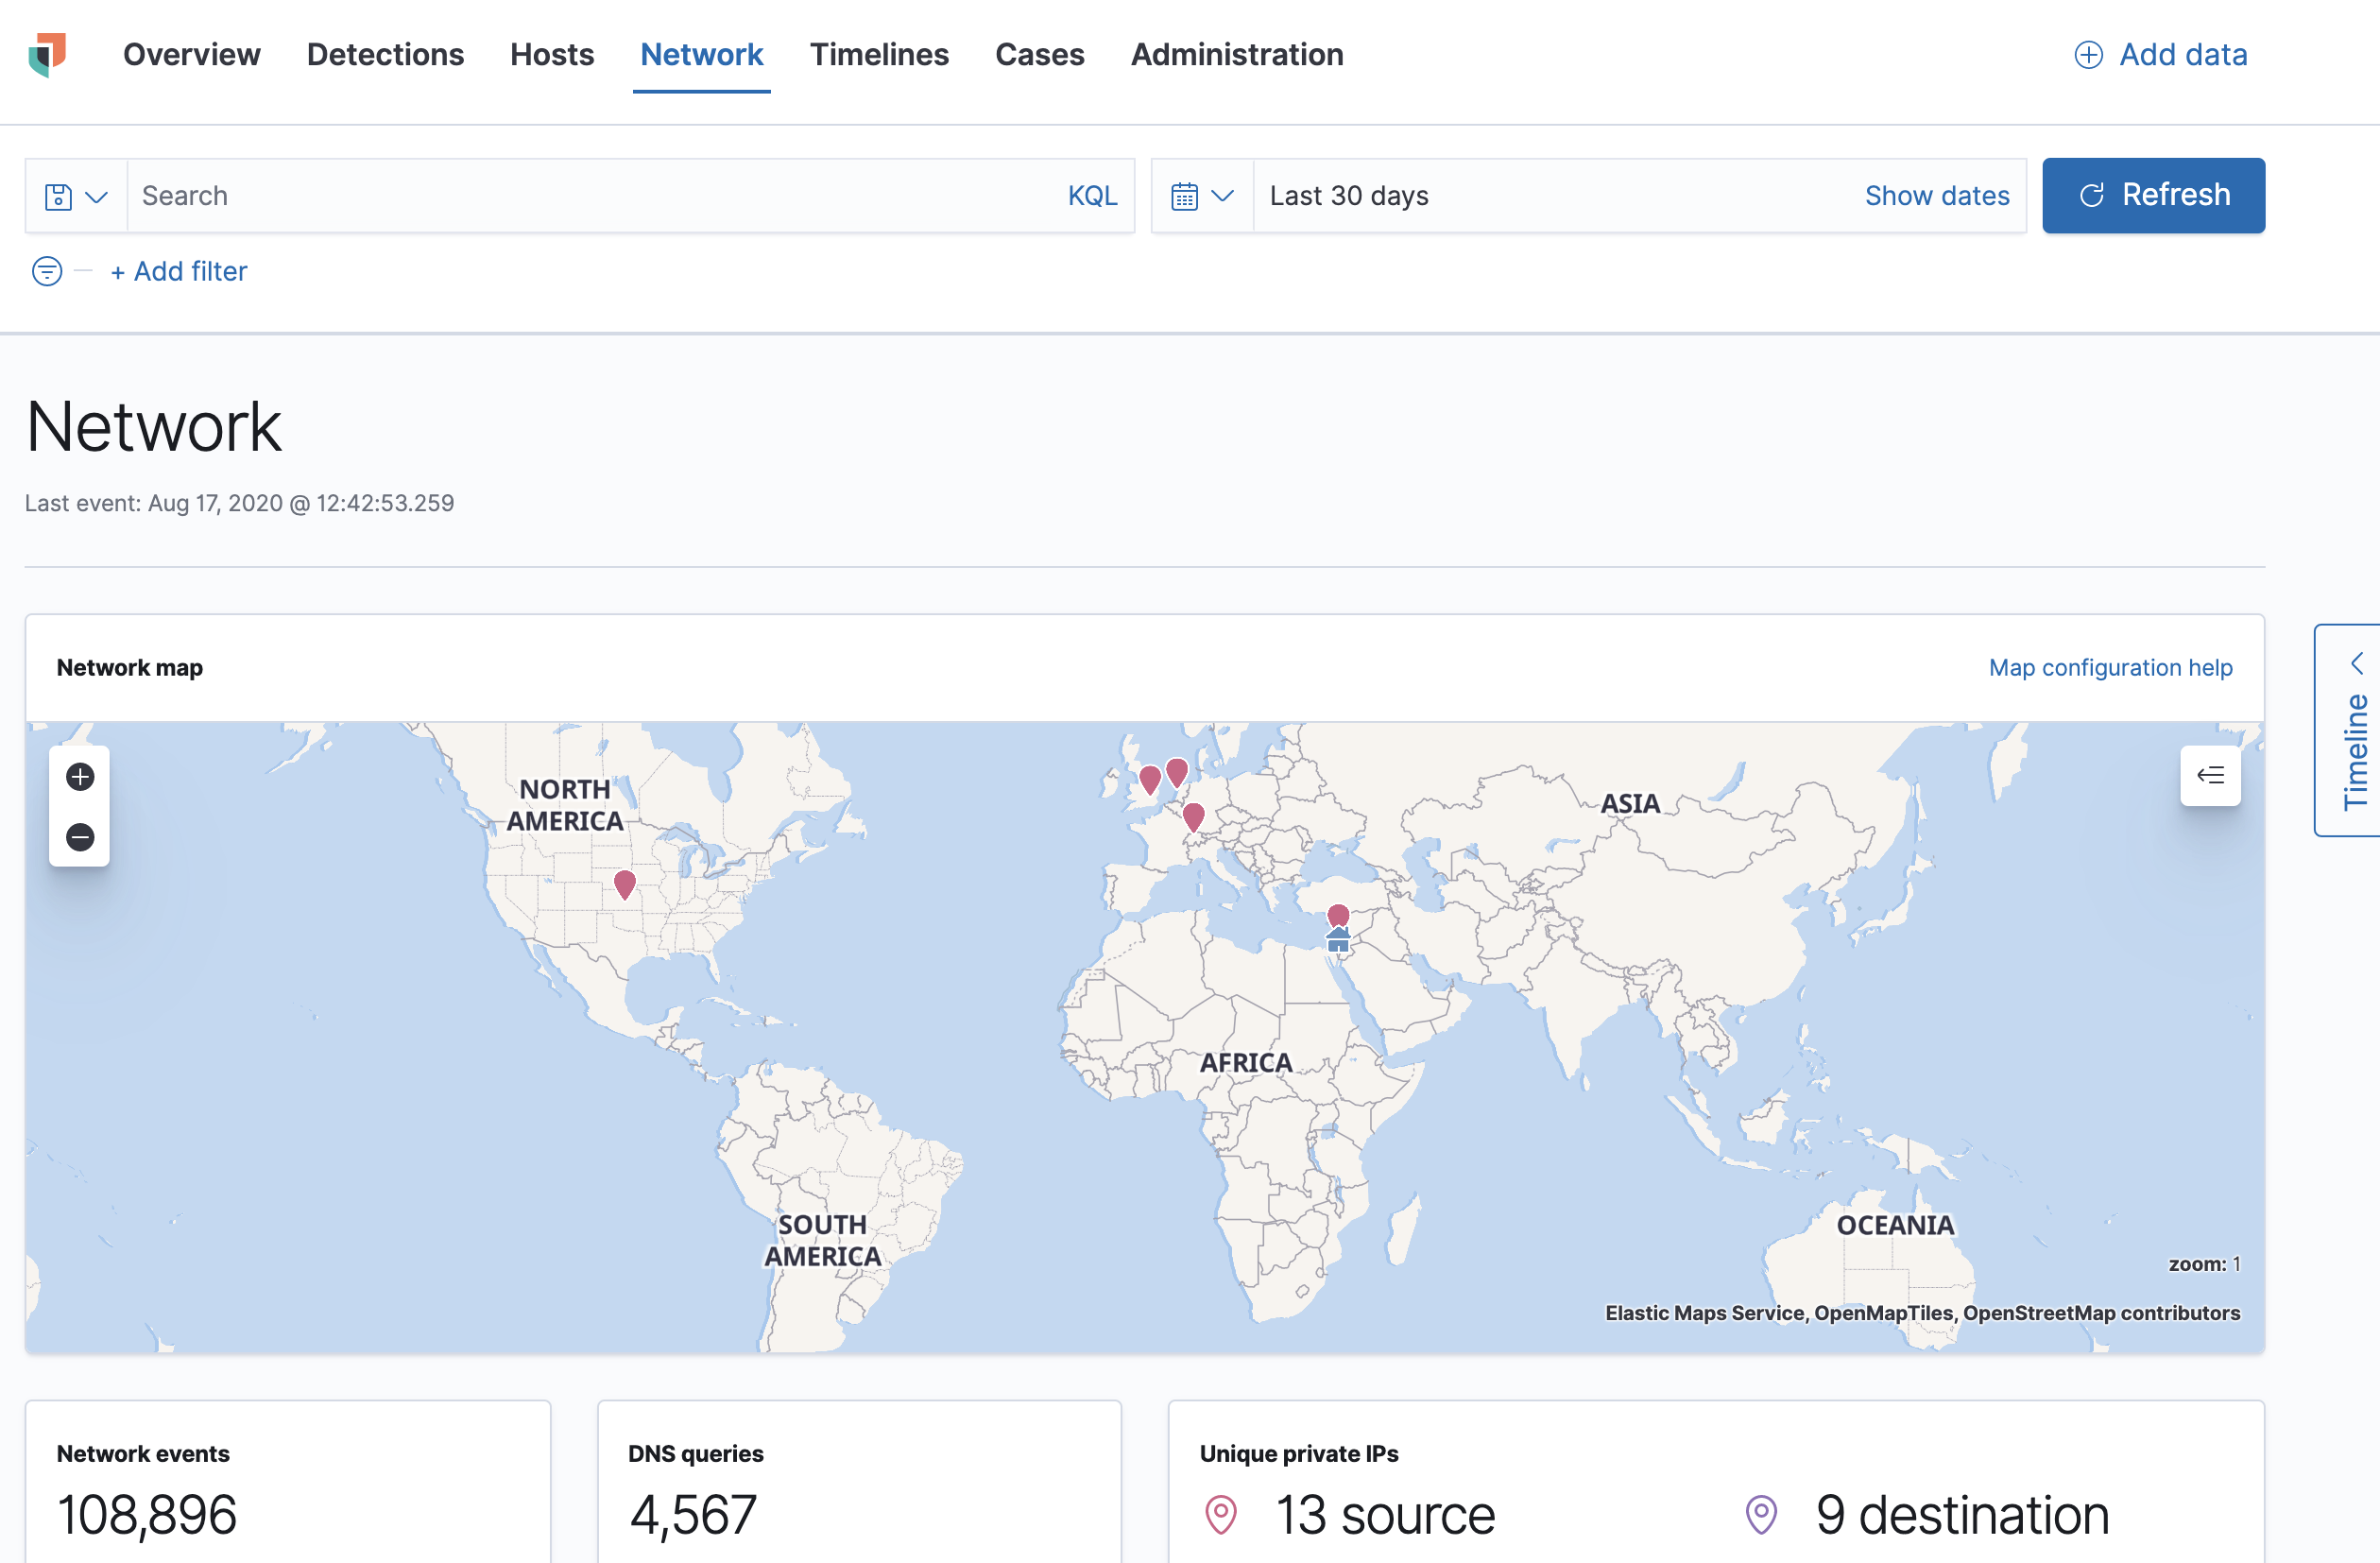
Task: Open the quick time range dropdown
Action: [x=1223, y=196]
